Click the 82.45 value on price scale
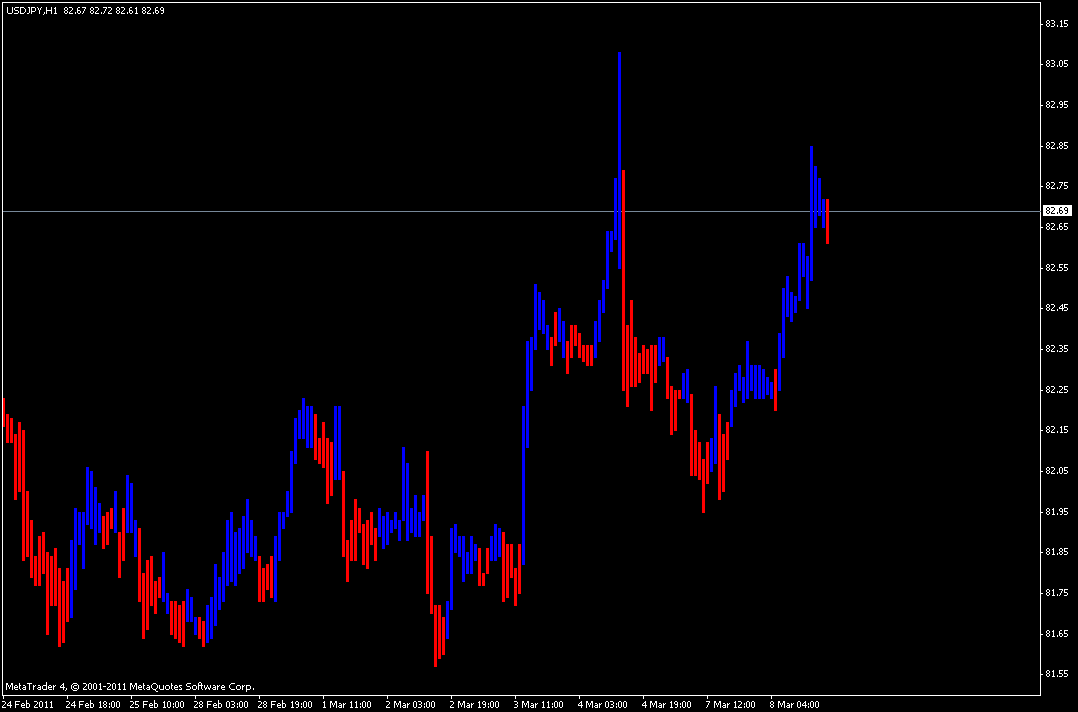 click(x=1056, y=308)
